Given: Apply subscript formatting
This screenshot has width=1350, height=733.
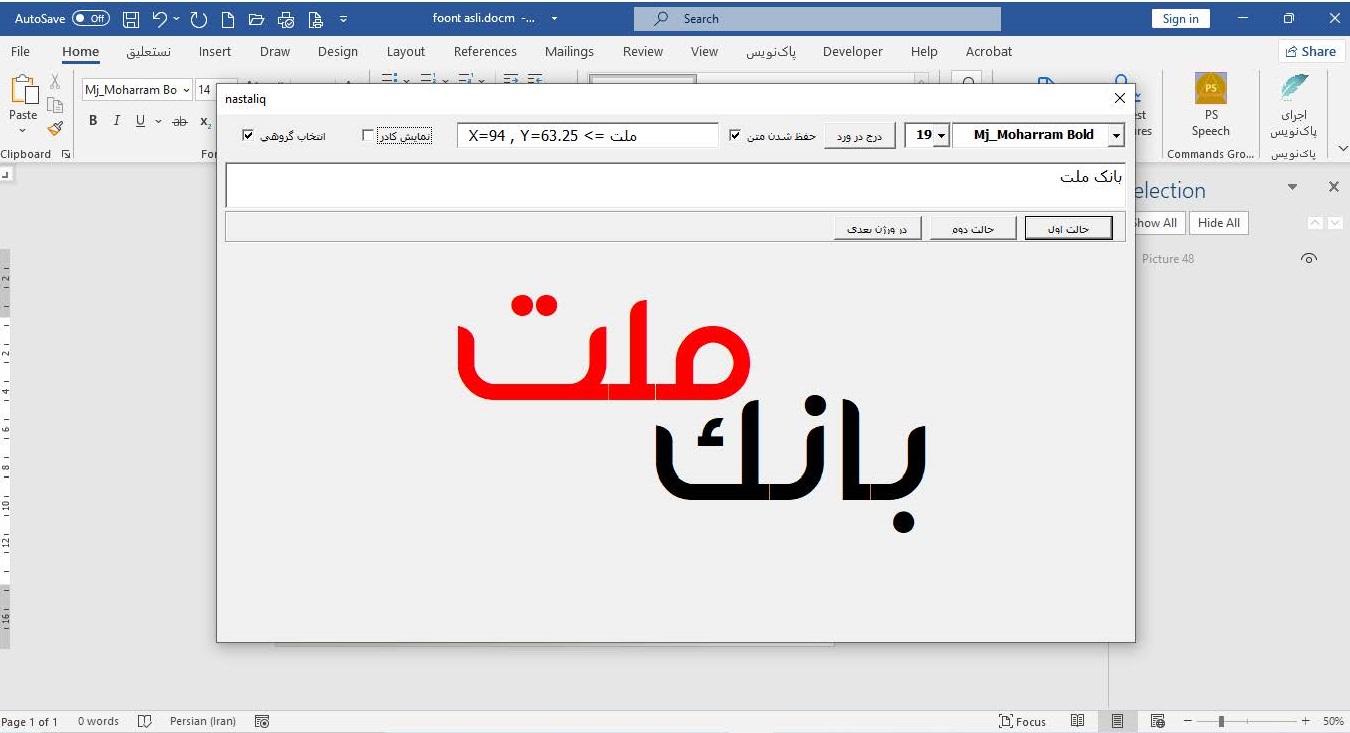Looking at the screenshot, I should pyautogui.click(x=205, y=120).
